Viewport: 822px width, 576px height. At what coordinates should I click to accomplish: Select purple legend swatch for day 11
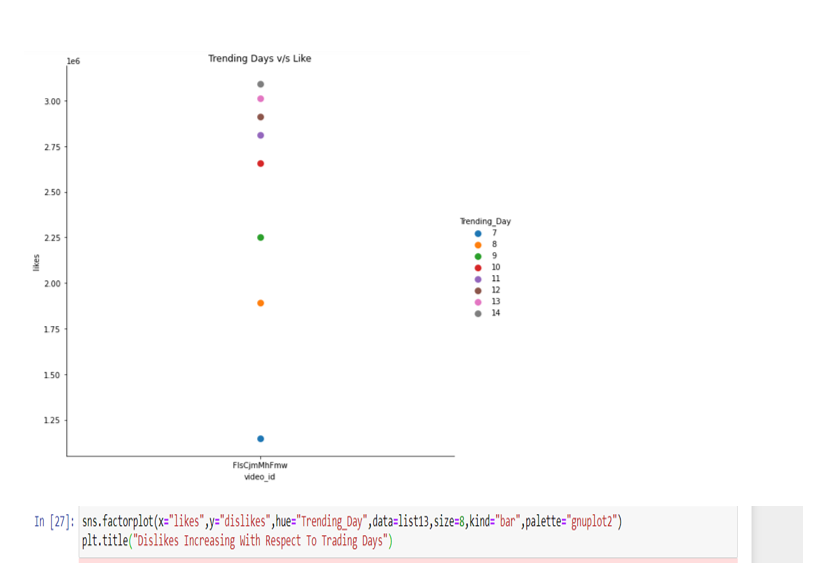tap(478, 279)
